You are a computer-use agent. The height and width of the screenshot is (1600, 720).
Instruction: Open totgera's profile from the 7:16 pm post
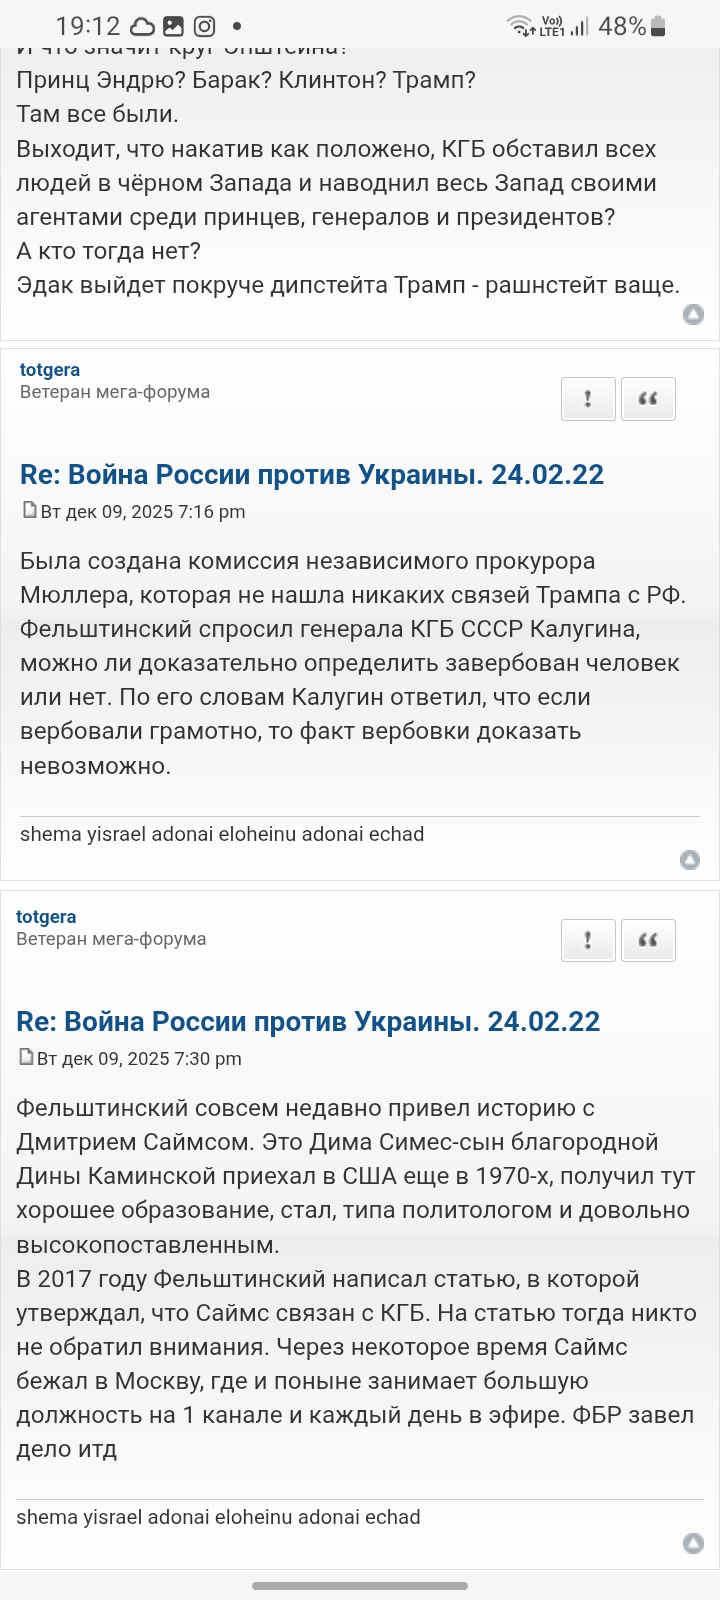[50, 370]
